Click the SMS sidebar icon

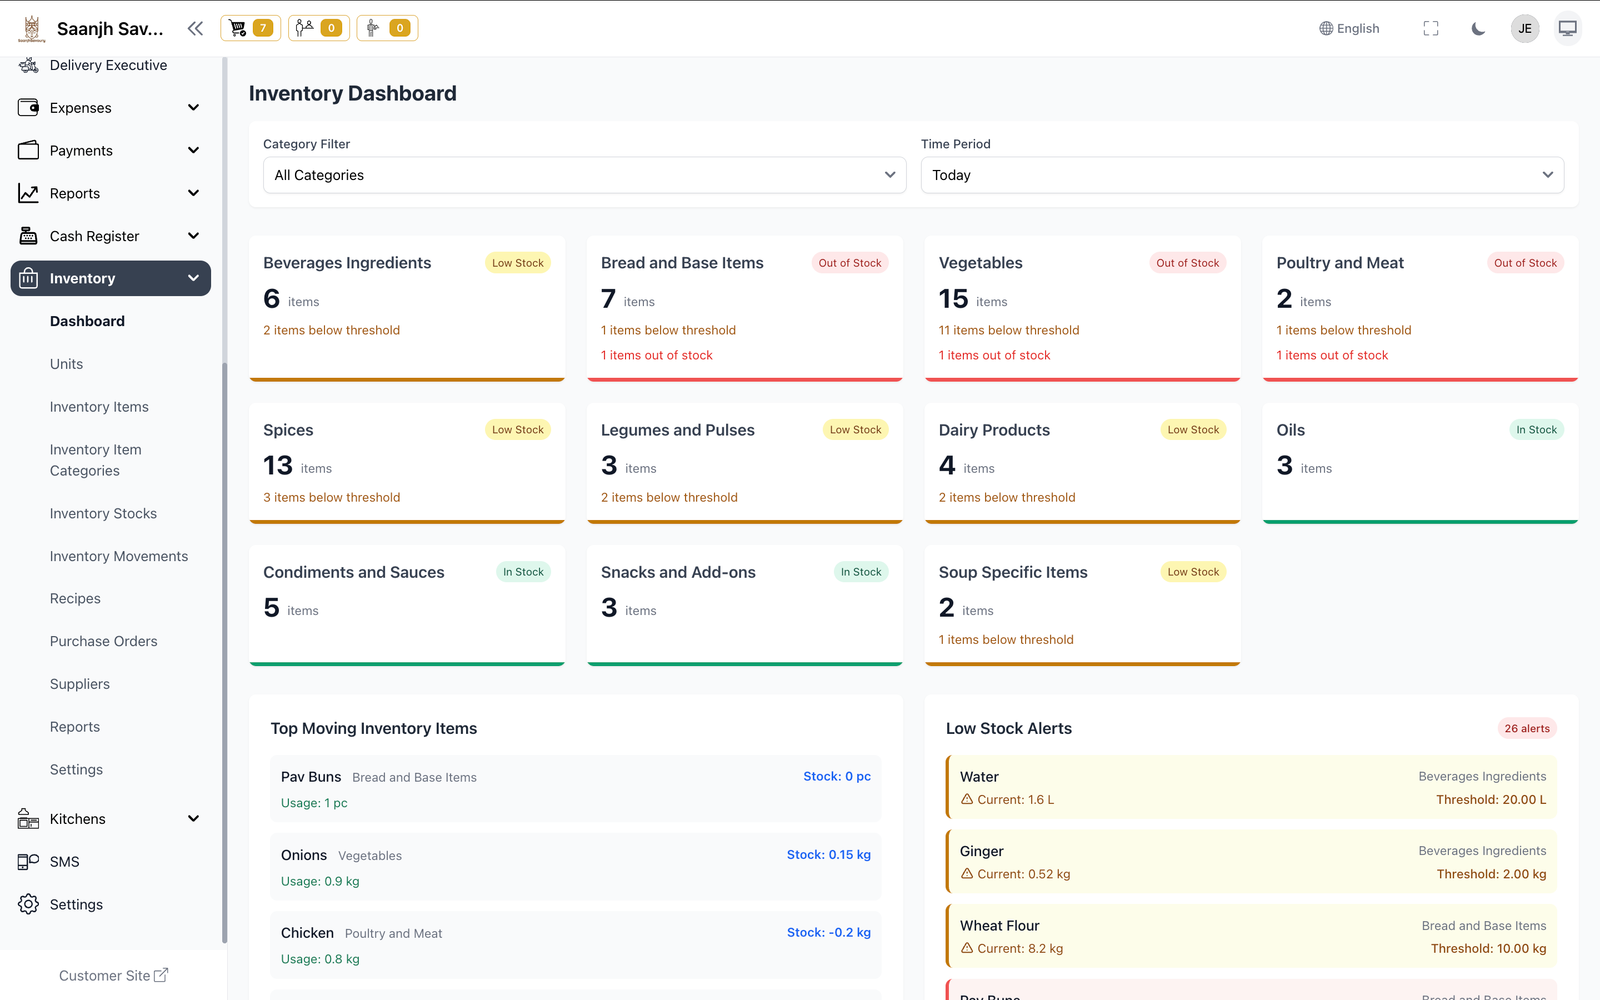[28, 861]
